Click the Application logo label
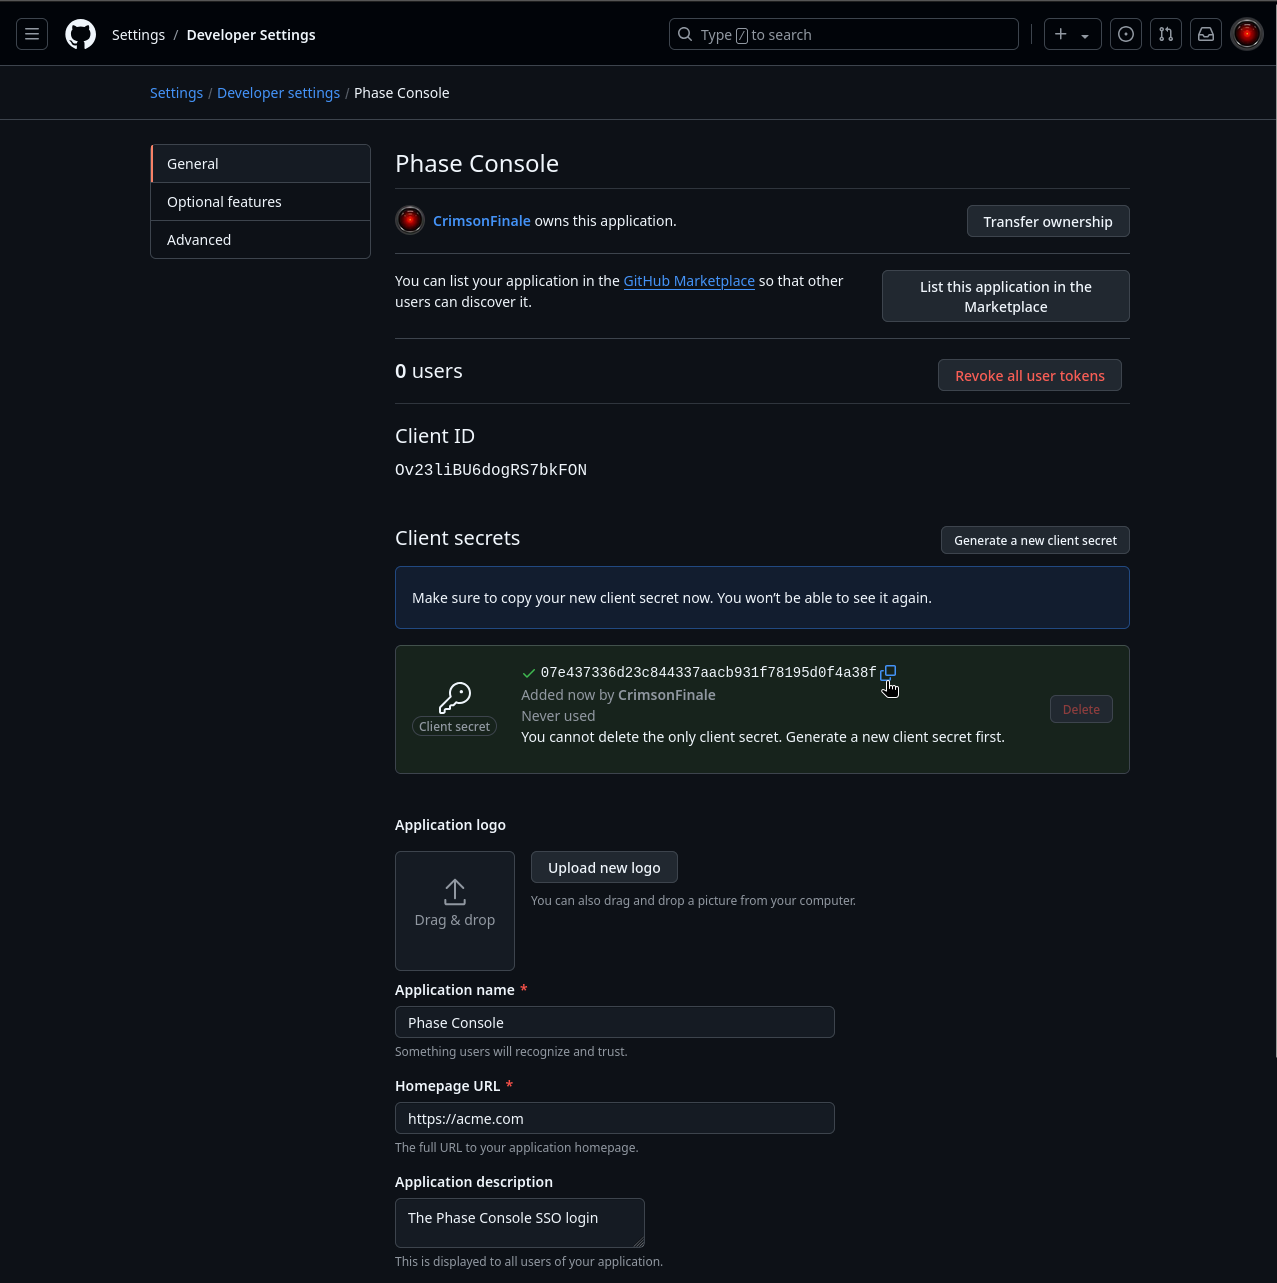 coord(450,825)
